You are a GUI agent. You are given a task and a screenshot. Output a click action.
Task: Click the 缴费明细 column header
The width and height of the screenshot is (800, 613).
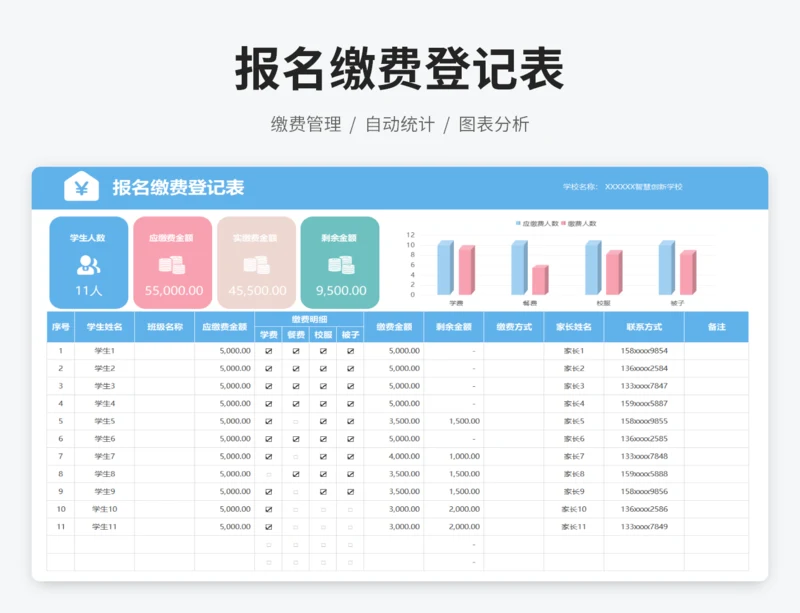coord(309,319)
